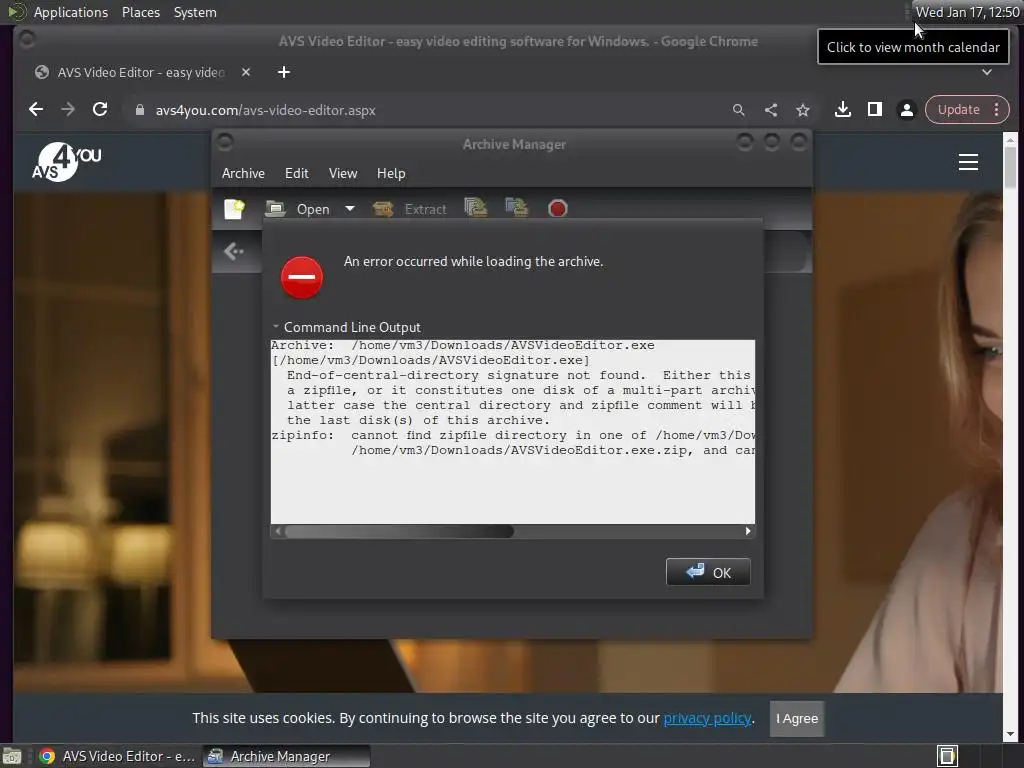Screen dimensions: 1024x768
Task: Open the Help menu in Archive Manager
Action: 391,173
